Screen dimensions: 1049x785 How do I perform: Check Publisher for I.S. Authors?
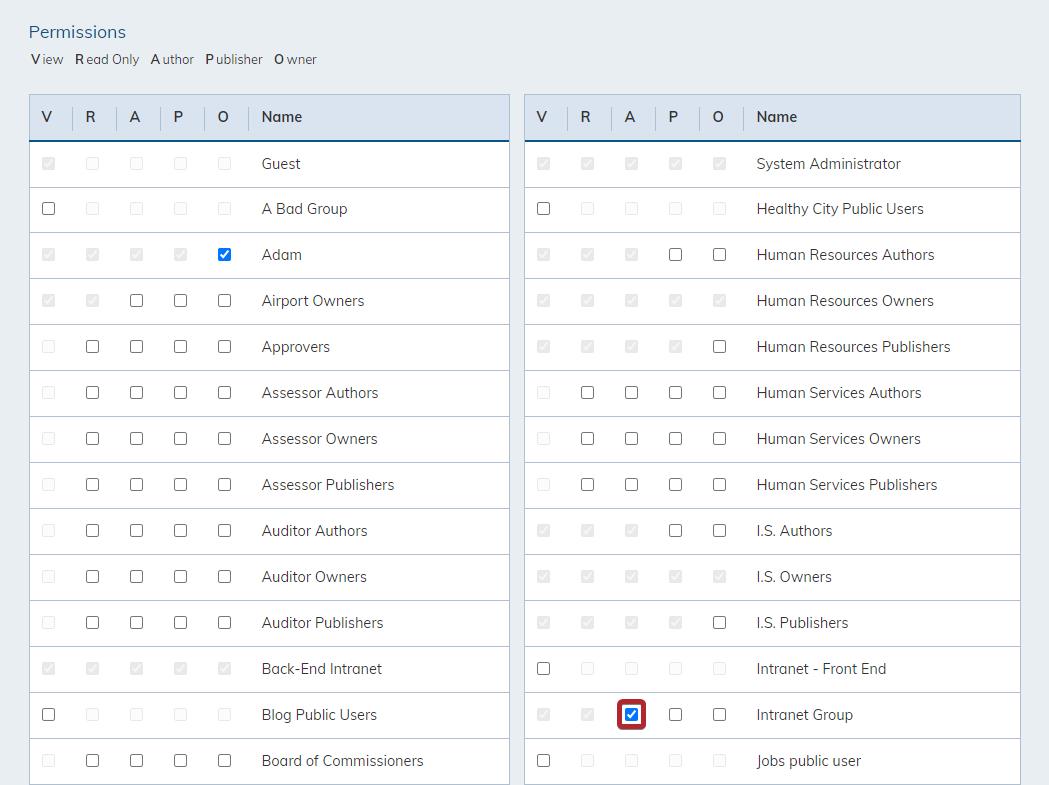coord(676,531)
